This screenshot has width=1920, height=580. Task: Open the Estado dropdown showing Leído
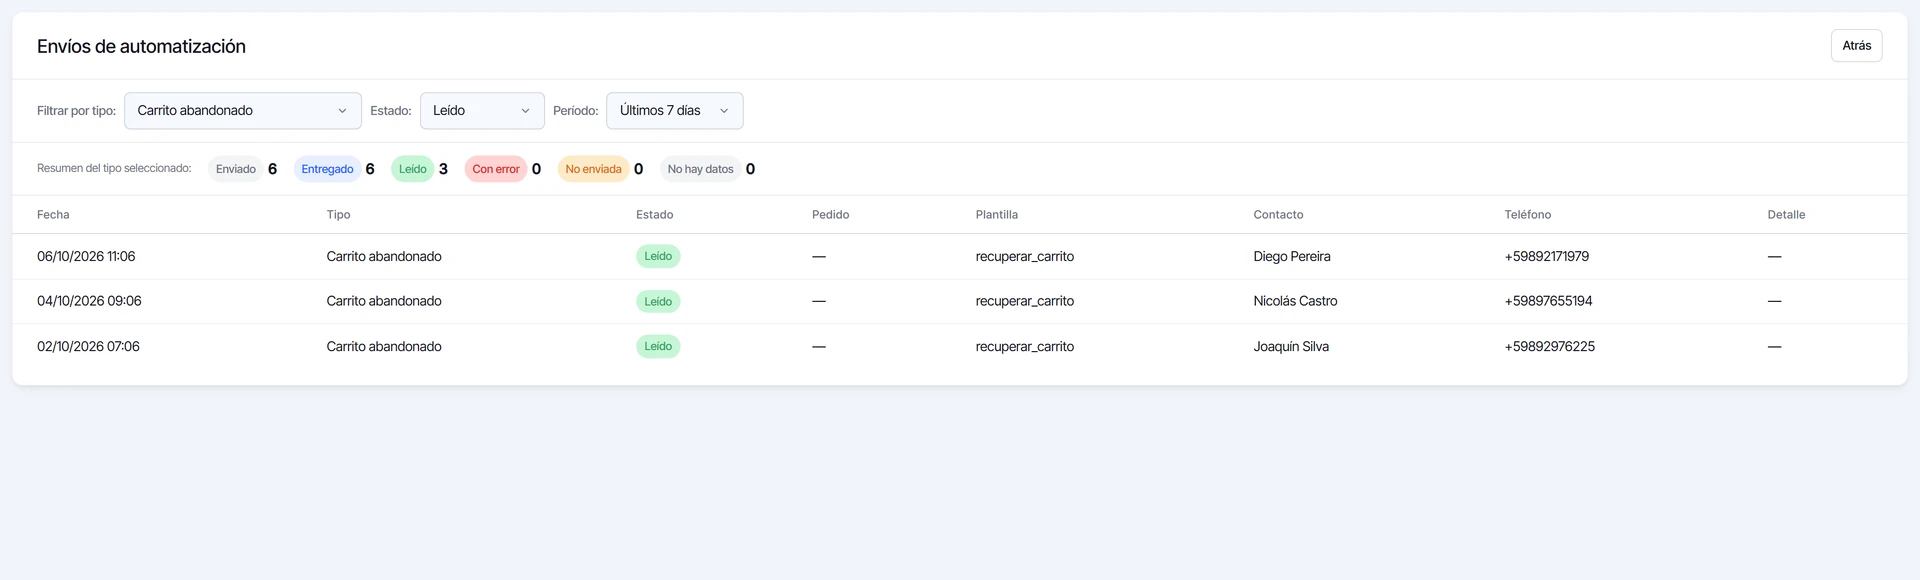click(x=482, y=111)
